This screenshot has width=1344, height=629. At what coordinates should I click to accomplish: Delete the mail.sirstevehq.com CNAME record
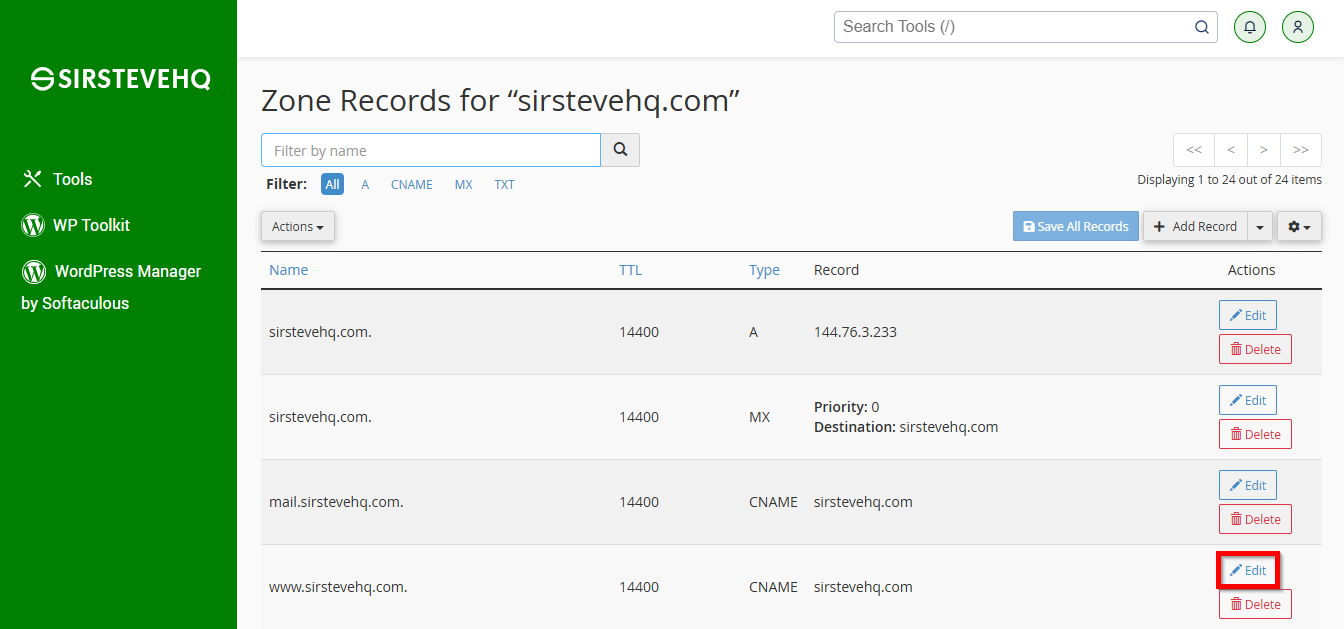point(1255,519)
